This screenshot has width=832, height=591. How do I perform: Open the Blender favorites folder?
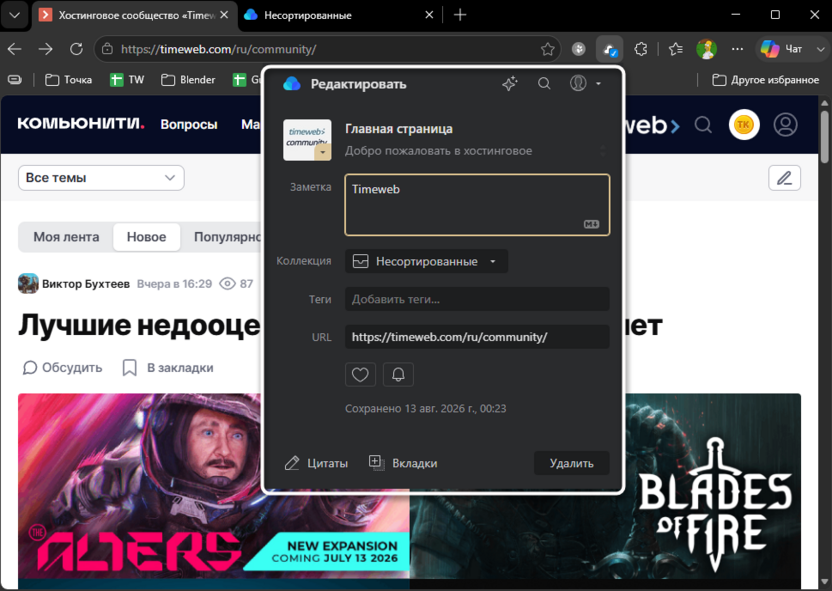click(188, 80)
